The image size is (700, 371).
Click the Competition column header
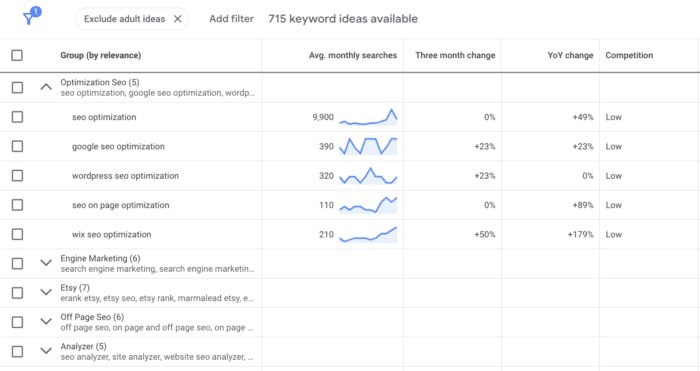coord(629,55)
